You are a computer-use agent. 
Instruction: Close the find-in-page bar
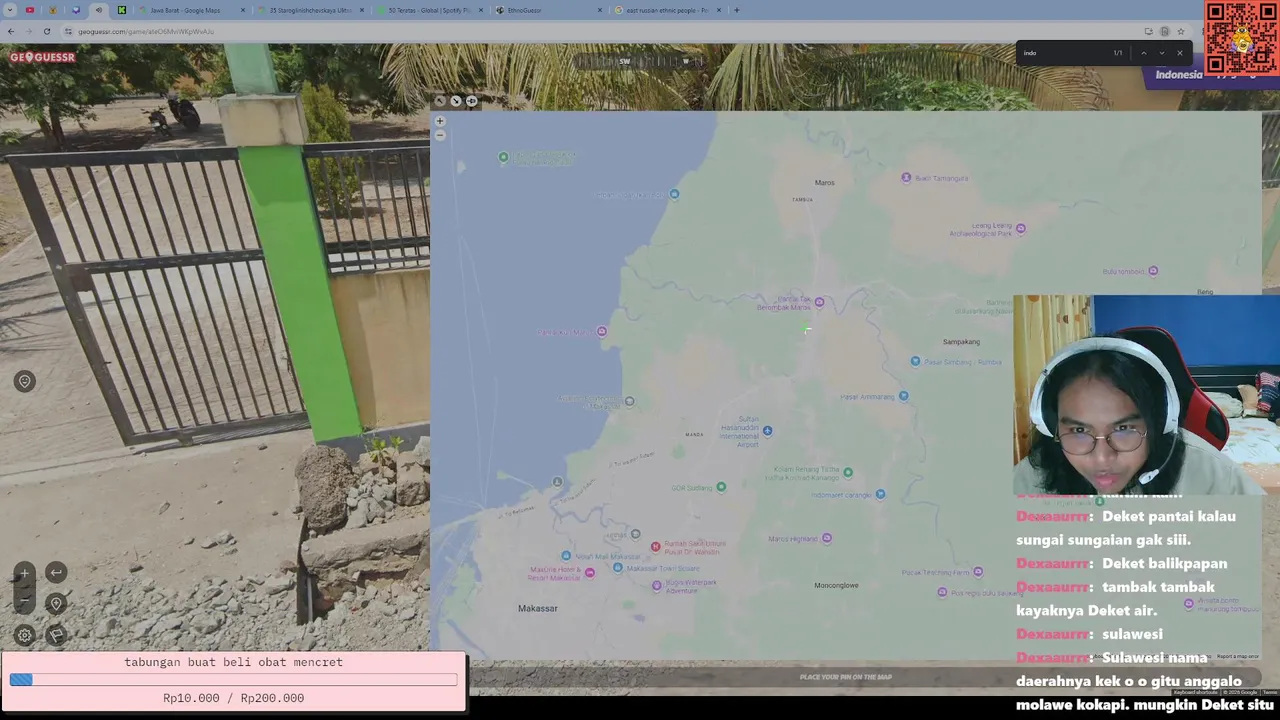click(x=1179, y=53)
